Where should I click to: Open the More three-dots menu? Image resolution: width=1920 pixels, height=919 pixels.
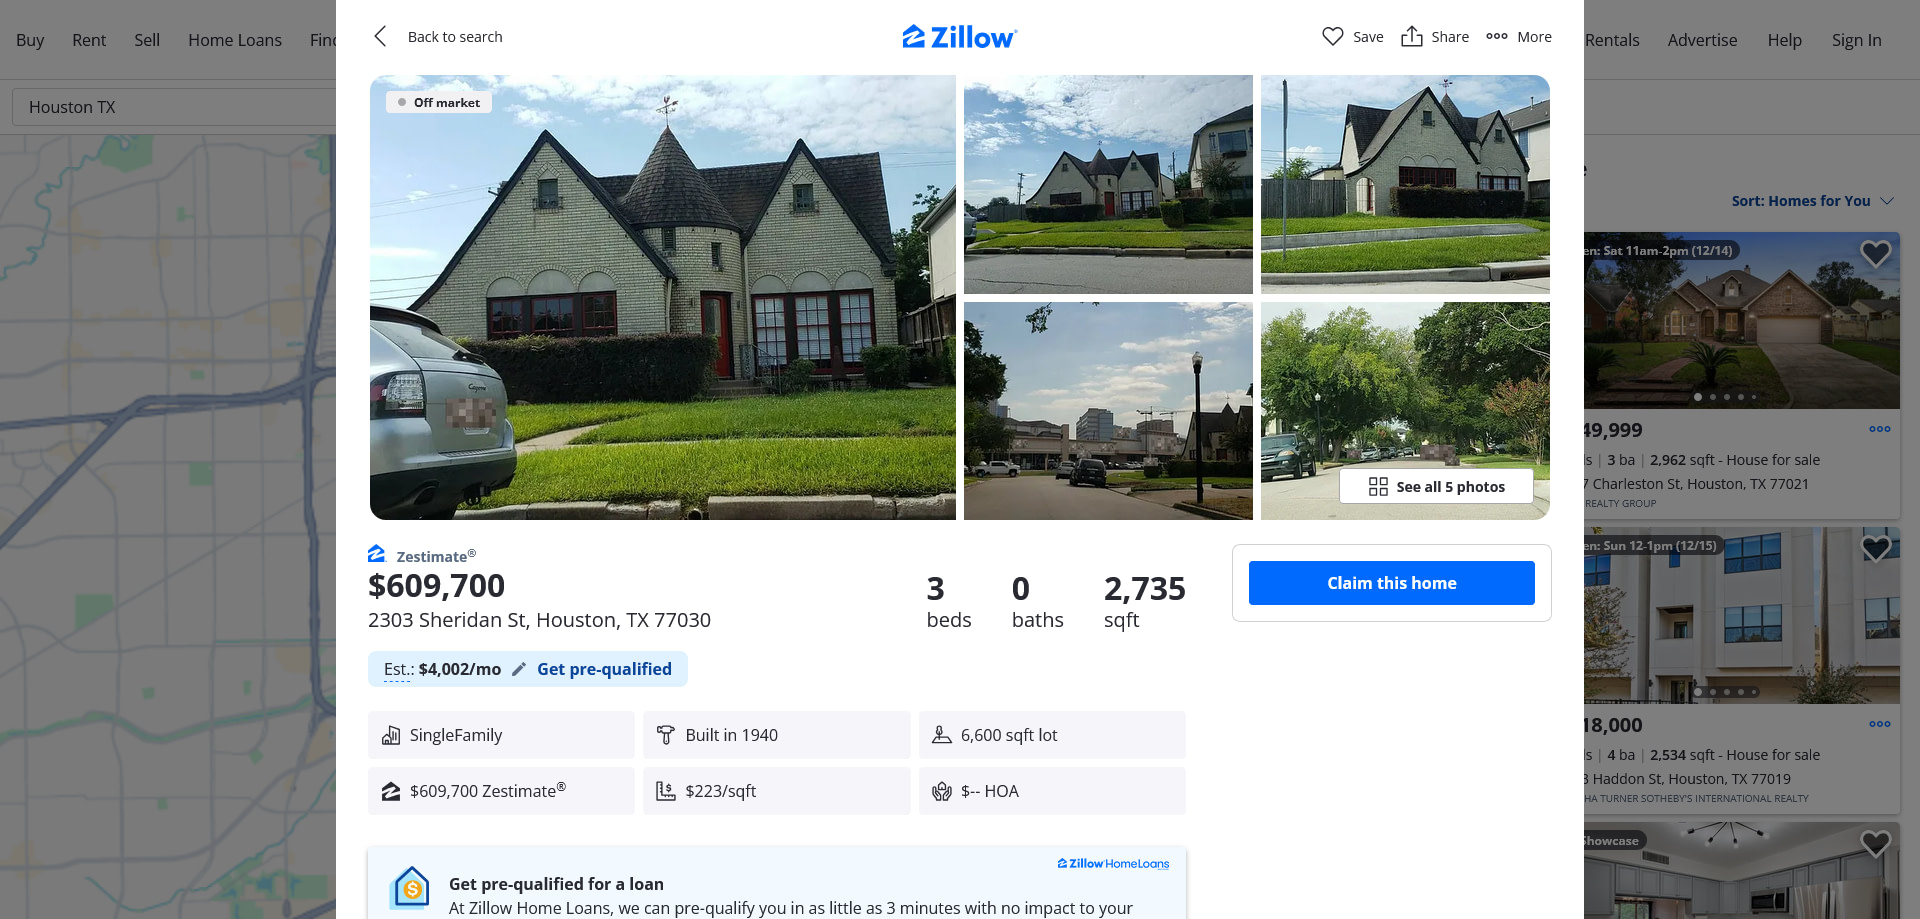tap(1518, 37)
